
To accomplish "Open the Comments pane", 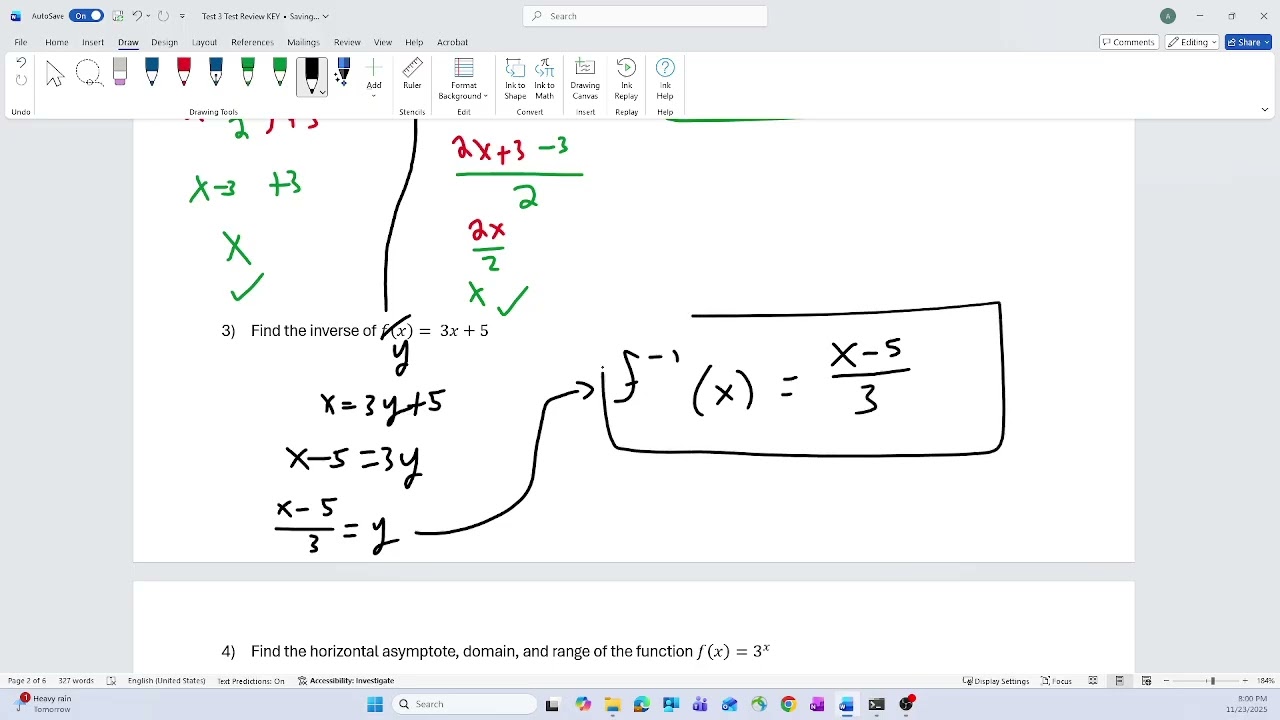I will point(1129,42).
